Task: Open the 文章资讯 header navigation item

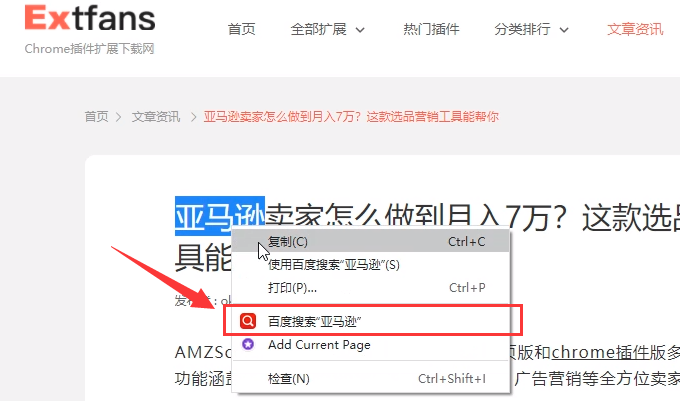Action: 635,29
